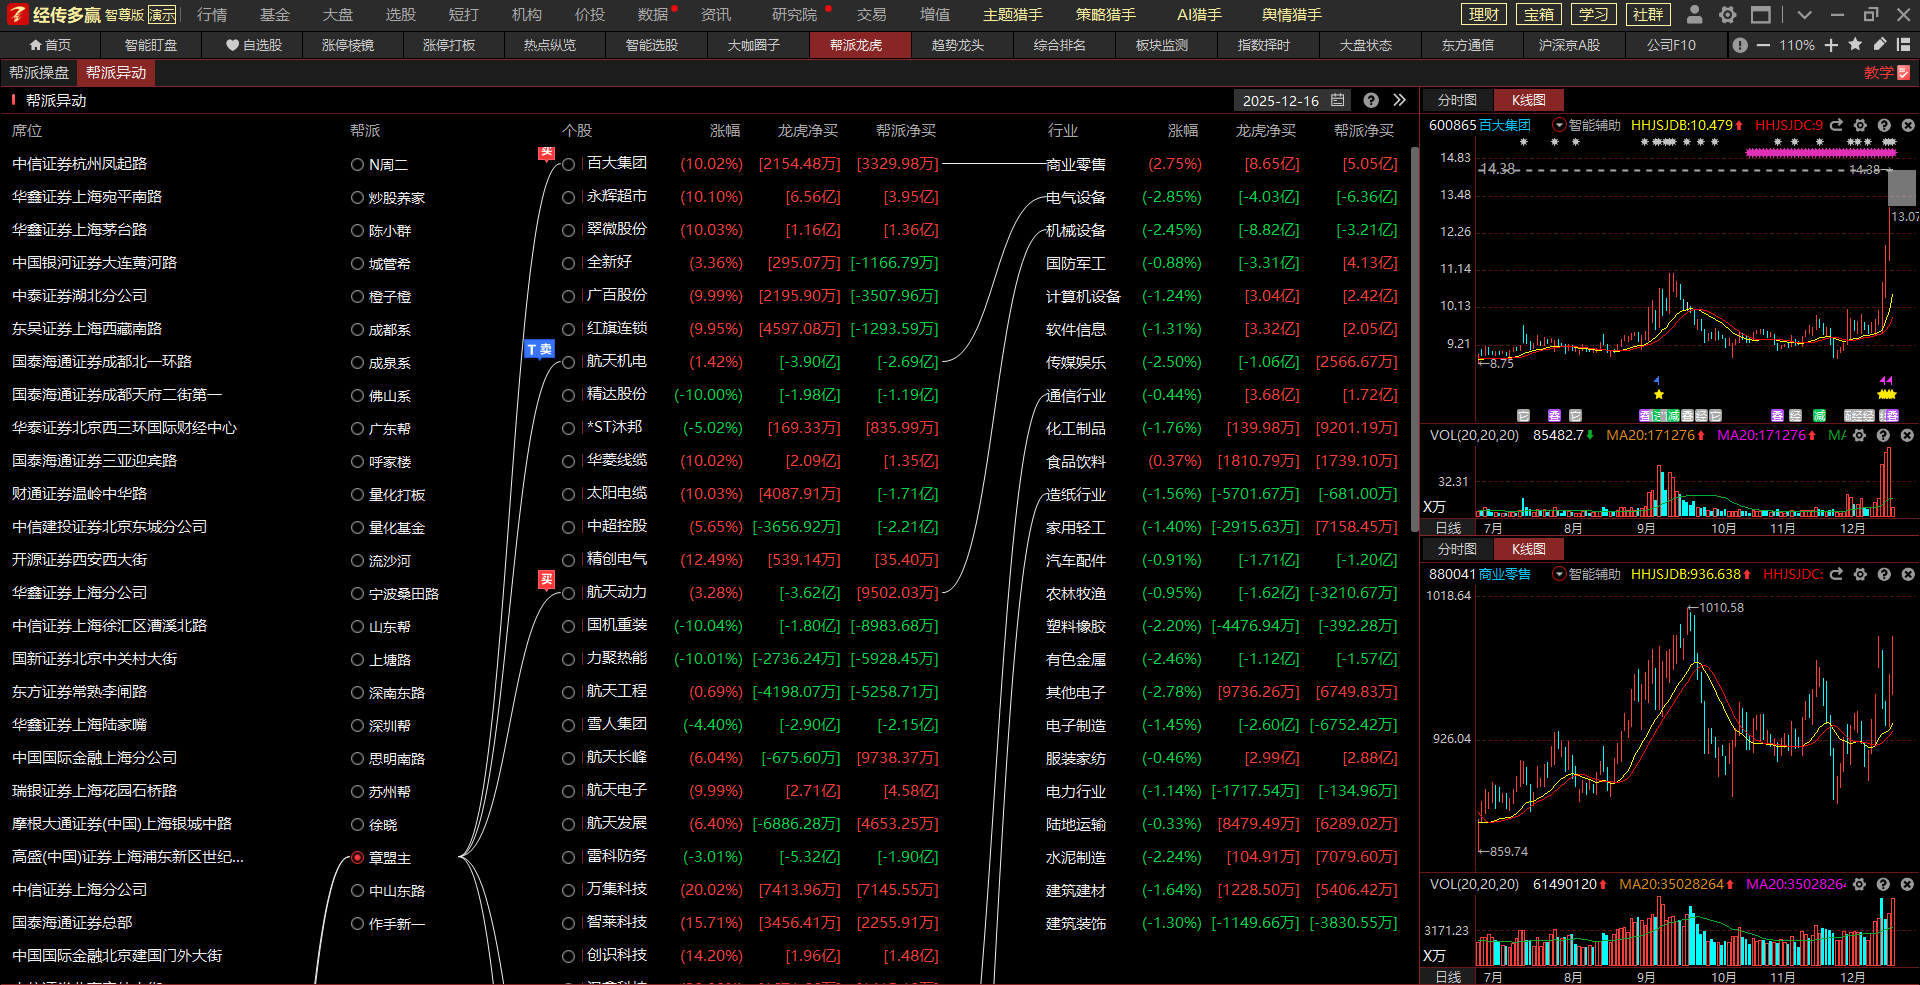Click help icon beside the date field
The height and width of the screenshot is (985, 1920).
[1371, 100]
